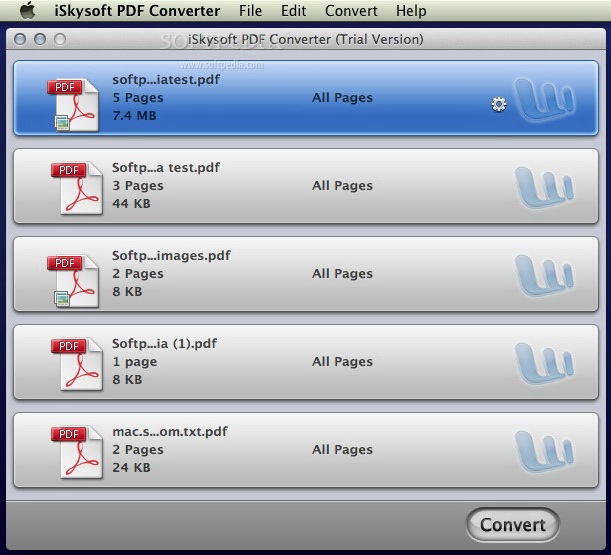The height and width of the screenshot is (555, 611).
Task: Close the PDF Converter window
Action: click(20, 39)
